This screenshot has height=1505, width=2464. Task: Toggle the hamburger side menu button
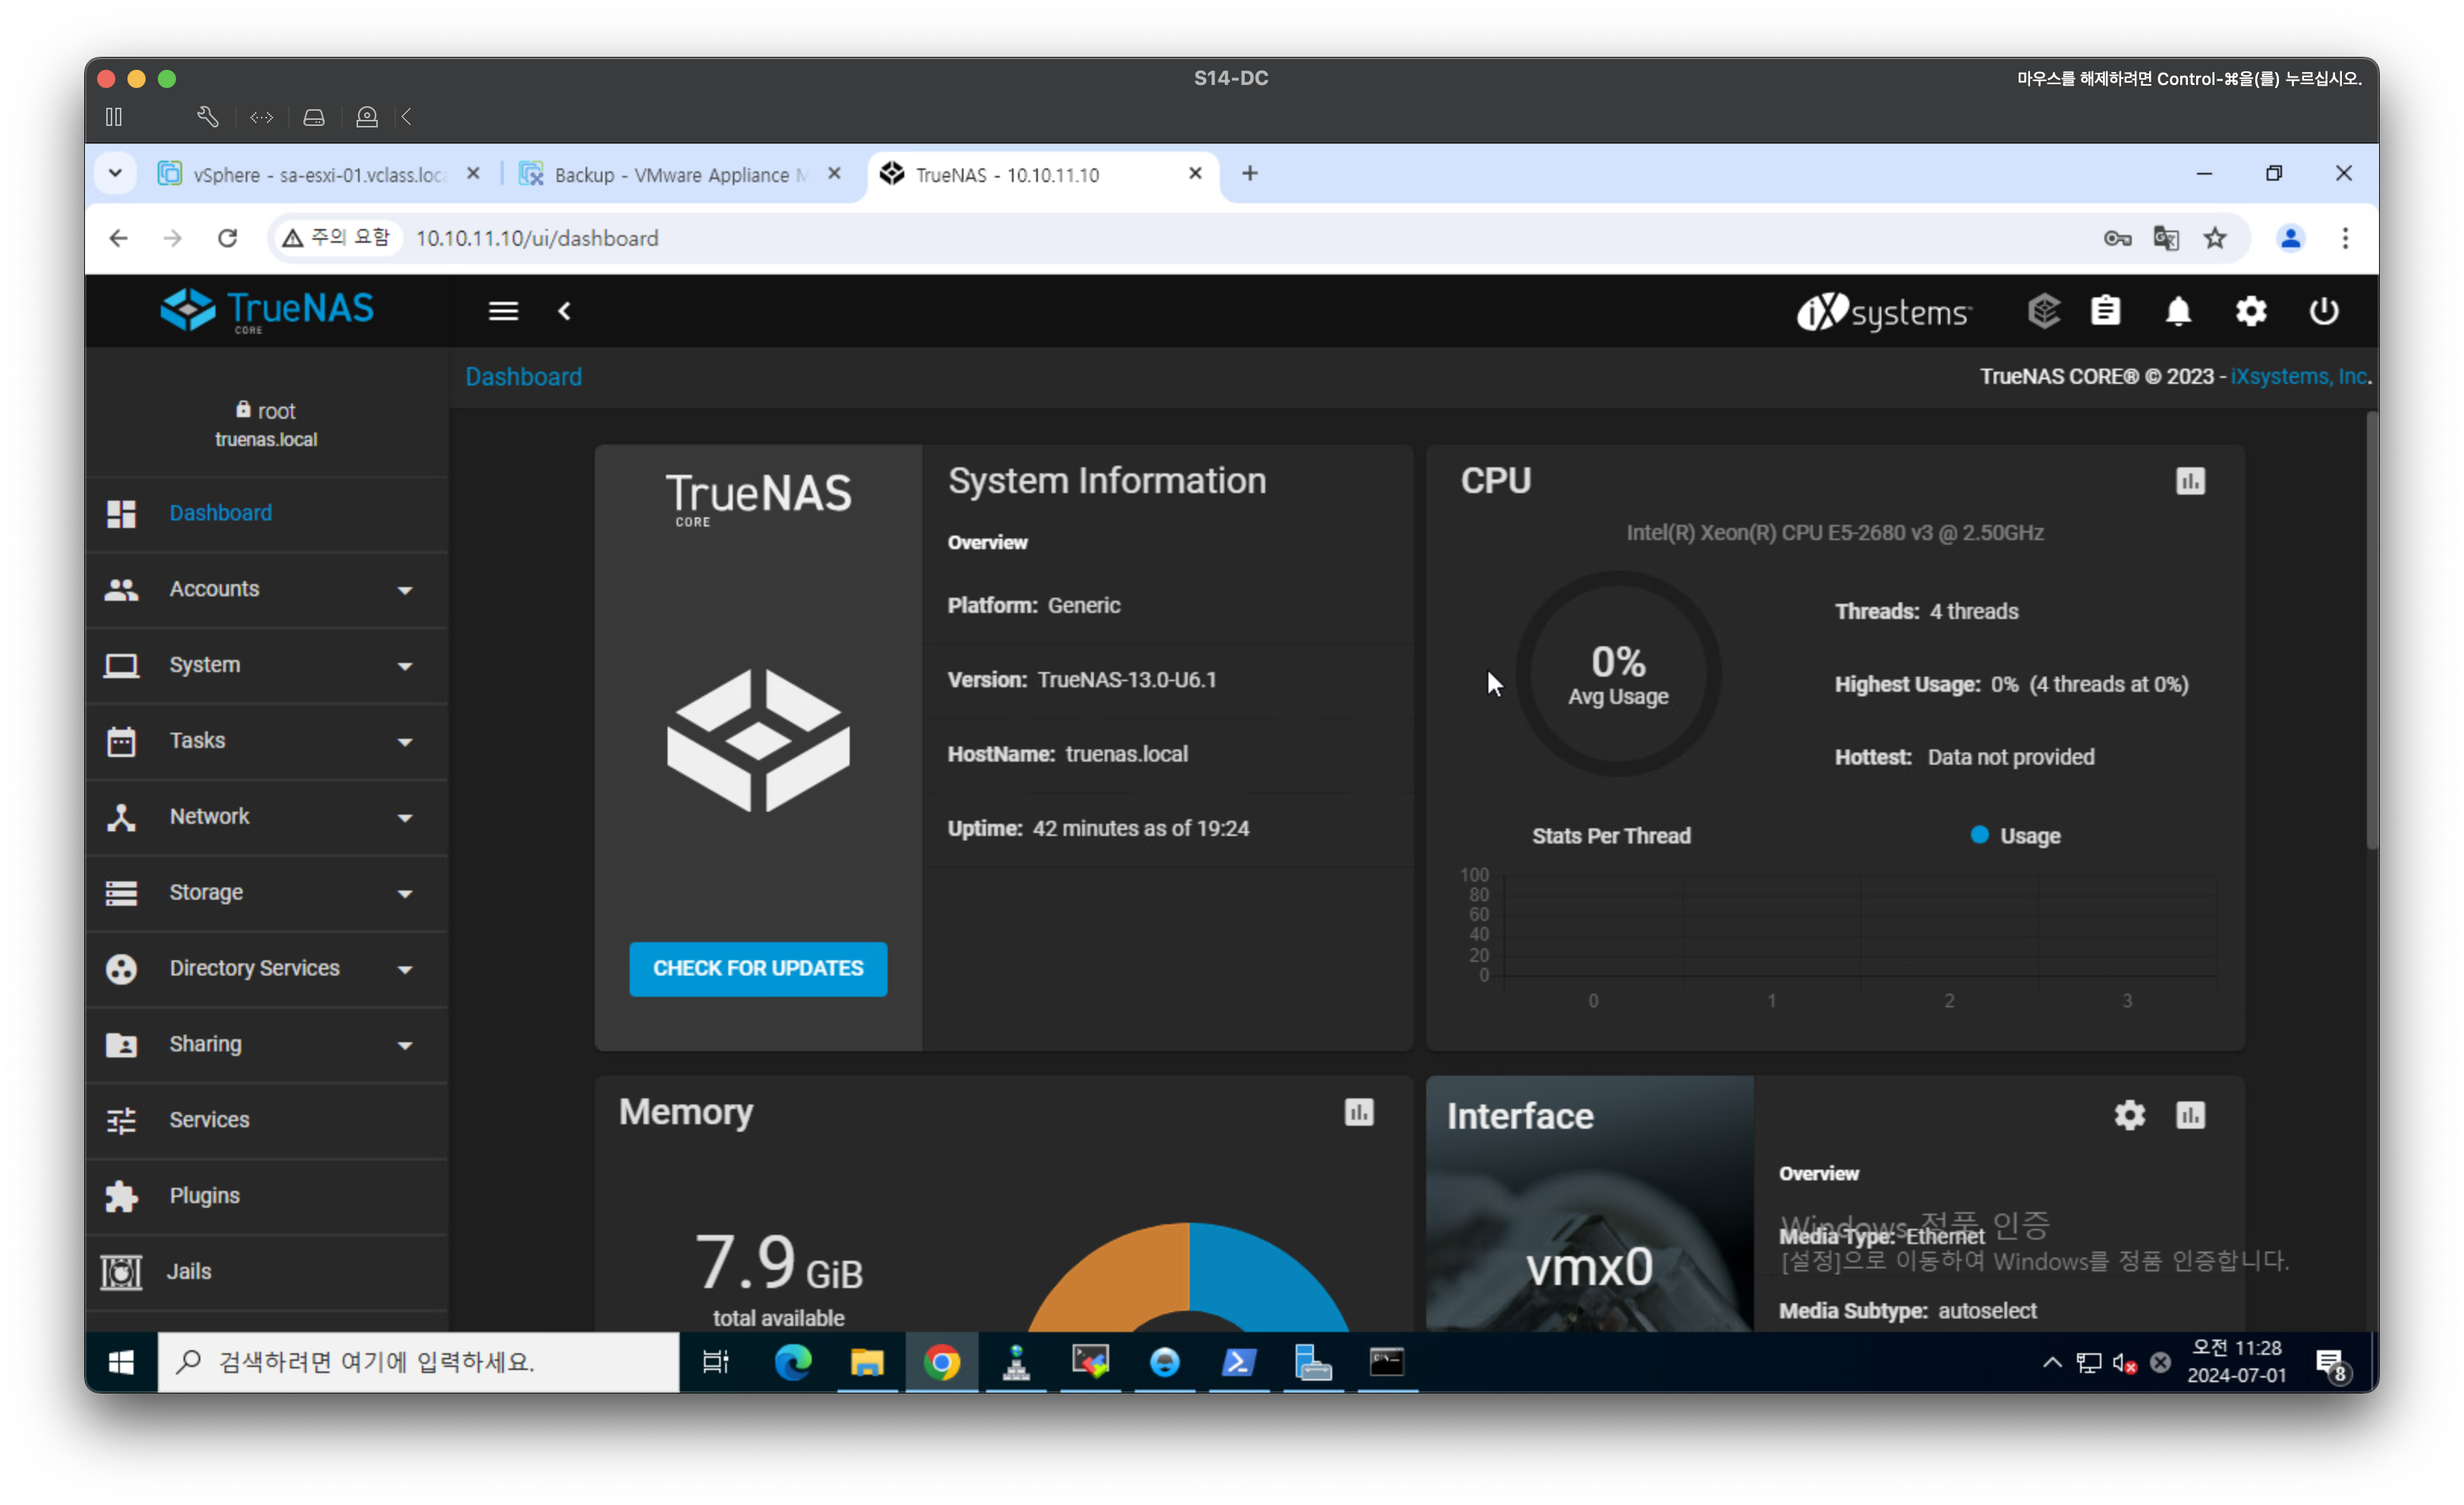pos(503,312)
